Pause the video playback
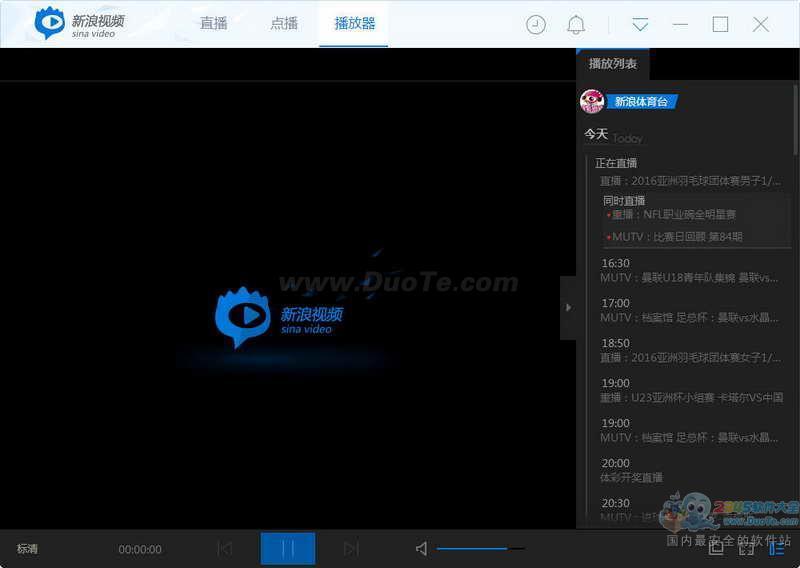This screenshot has width=800, height=568. point(288,548)
